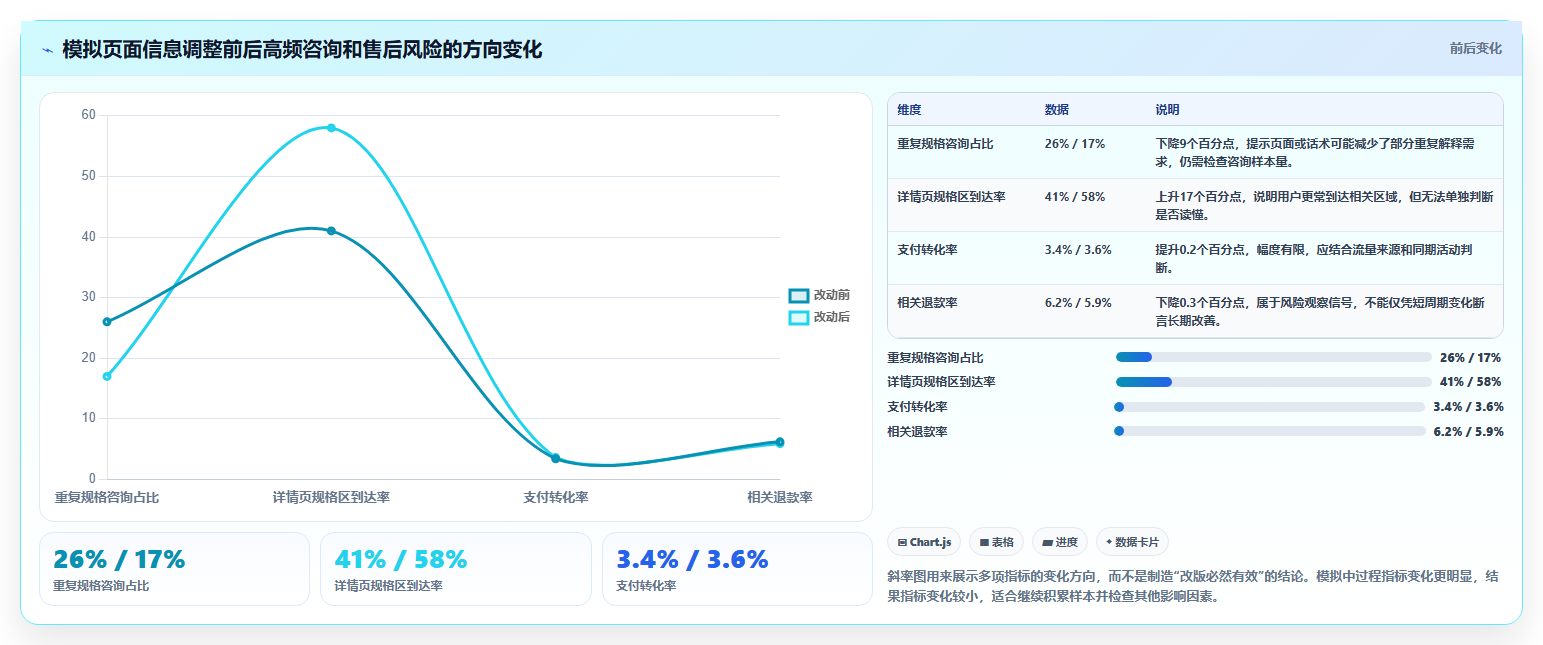Click the description starting 下降0.3个百分点
1543x645 pixels.
point(1320,311)
